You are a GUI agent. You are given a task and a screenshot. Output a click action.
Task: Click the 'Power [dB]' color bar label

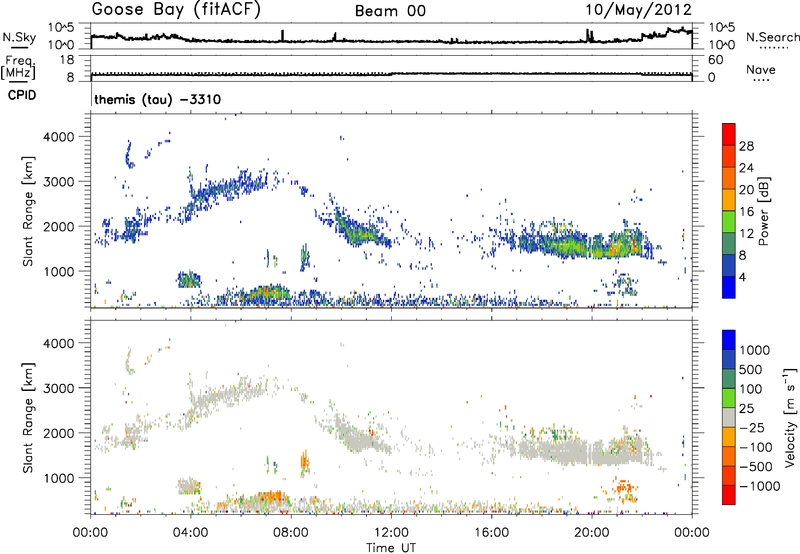[764, 211]
